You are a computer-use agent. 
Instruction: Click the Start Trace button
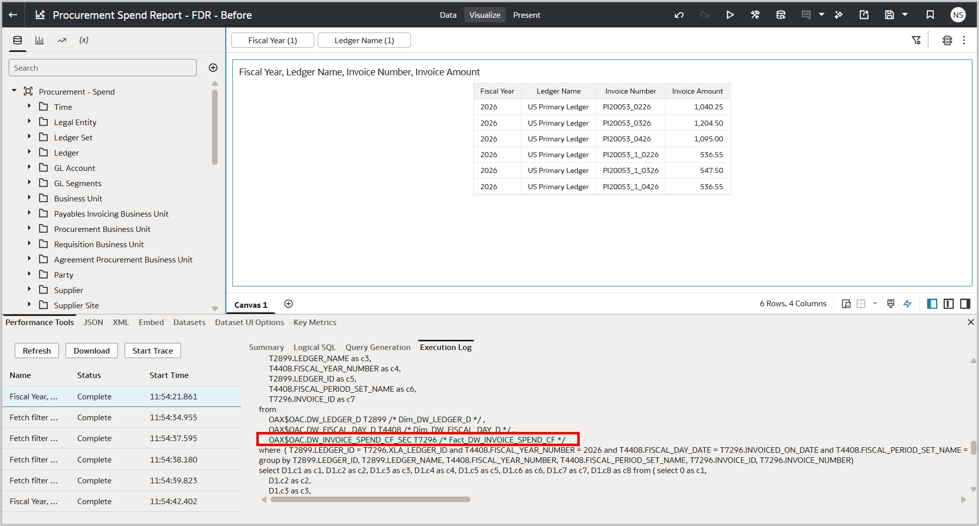(152, 350)
